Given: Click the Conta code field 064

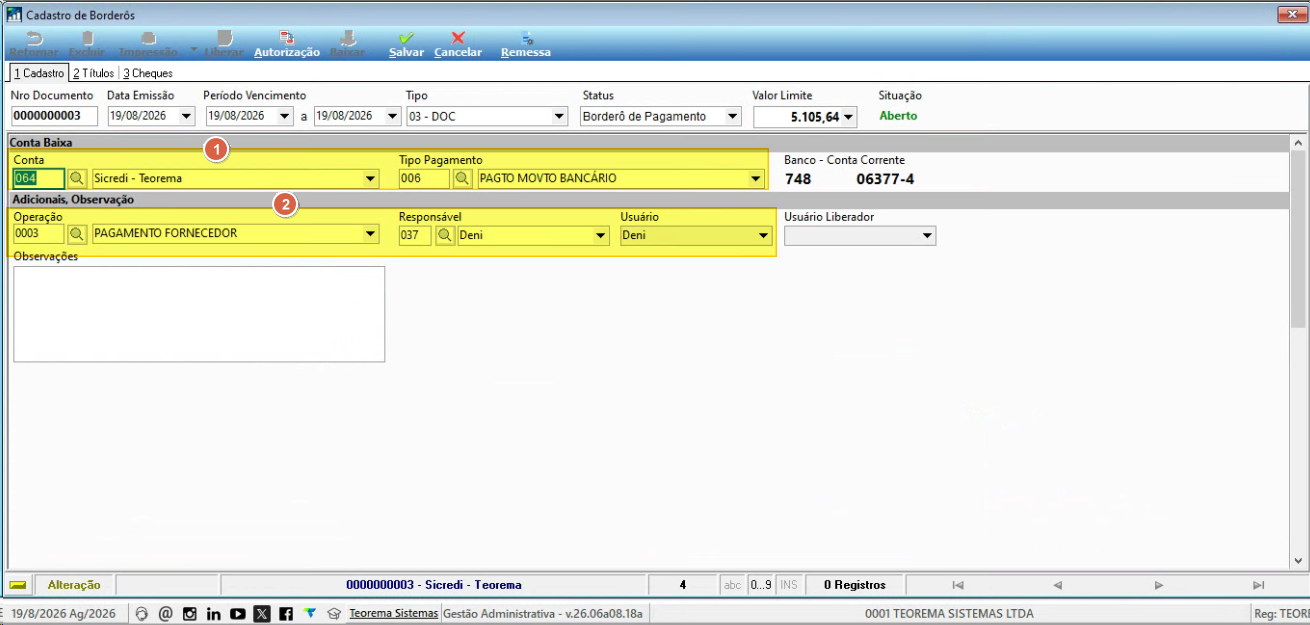Looking at the screenshot, I should pos(39,179).
